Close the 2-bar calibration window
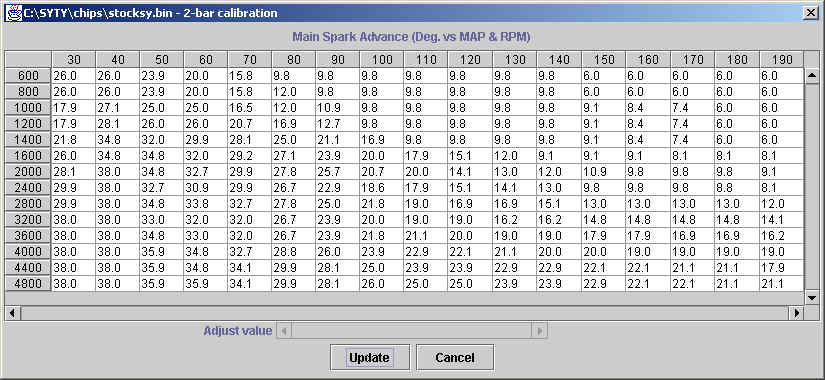This screenshot has width=825, height=380. [811, 13]
